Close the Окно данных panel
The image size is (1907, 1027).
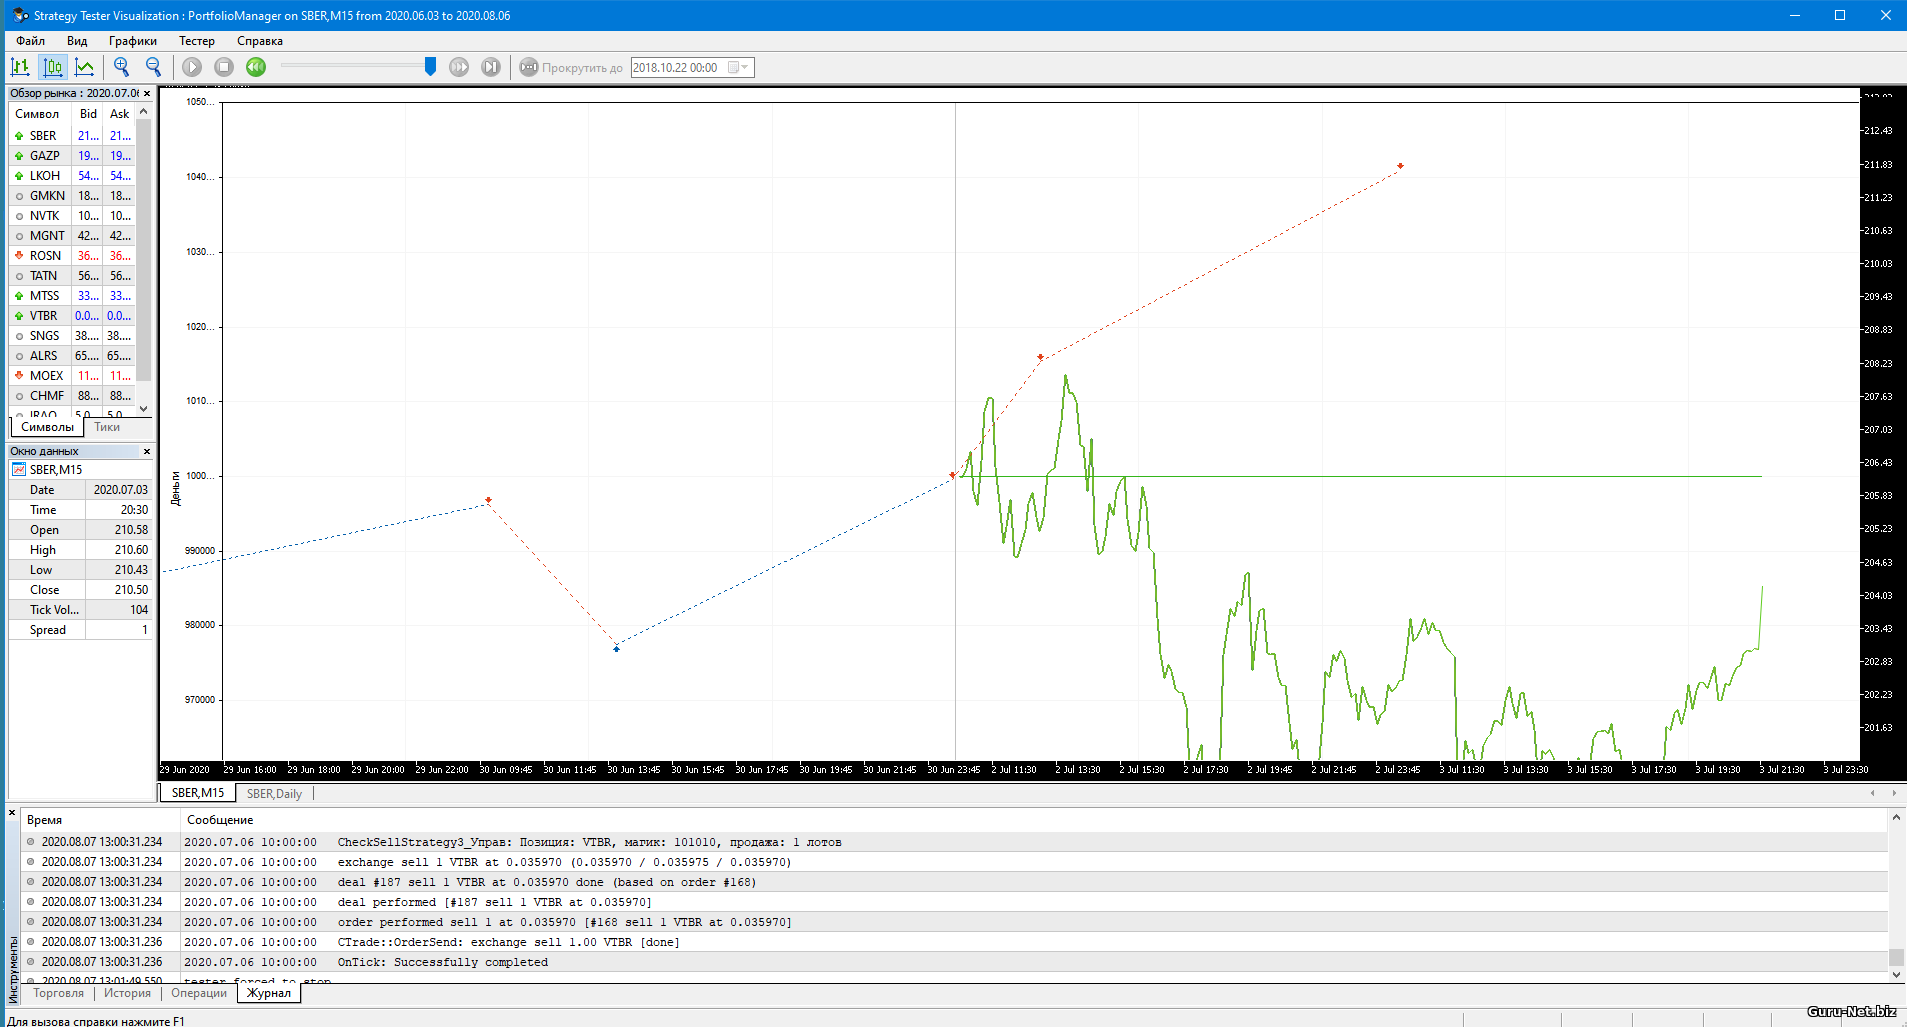pyautogui.click(x=147, y=451)
